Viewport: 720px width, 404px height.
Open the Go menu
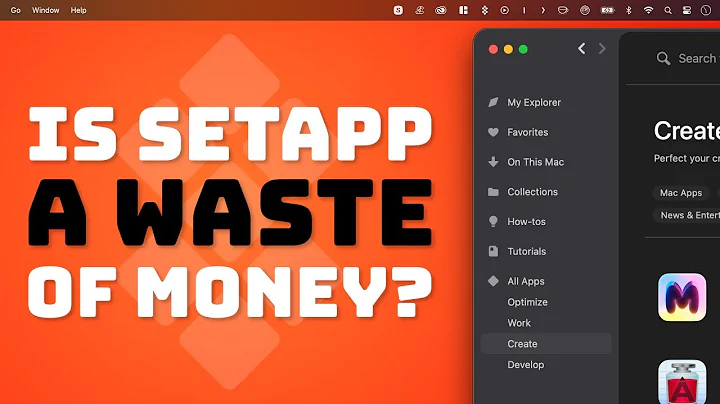point(16,10)
